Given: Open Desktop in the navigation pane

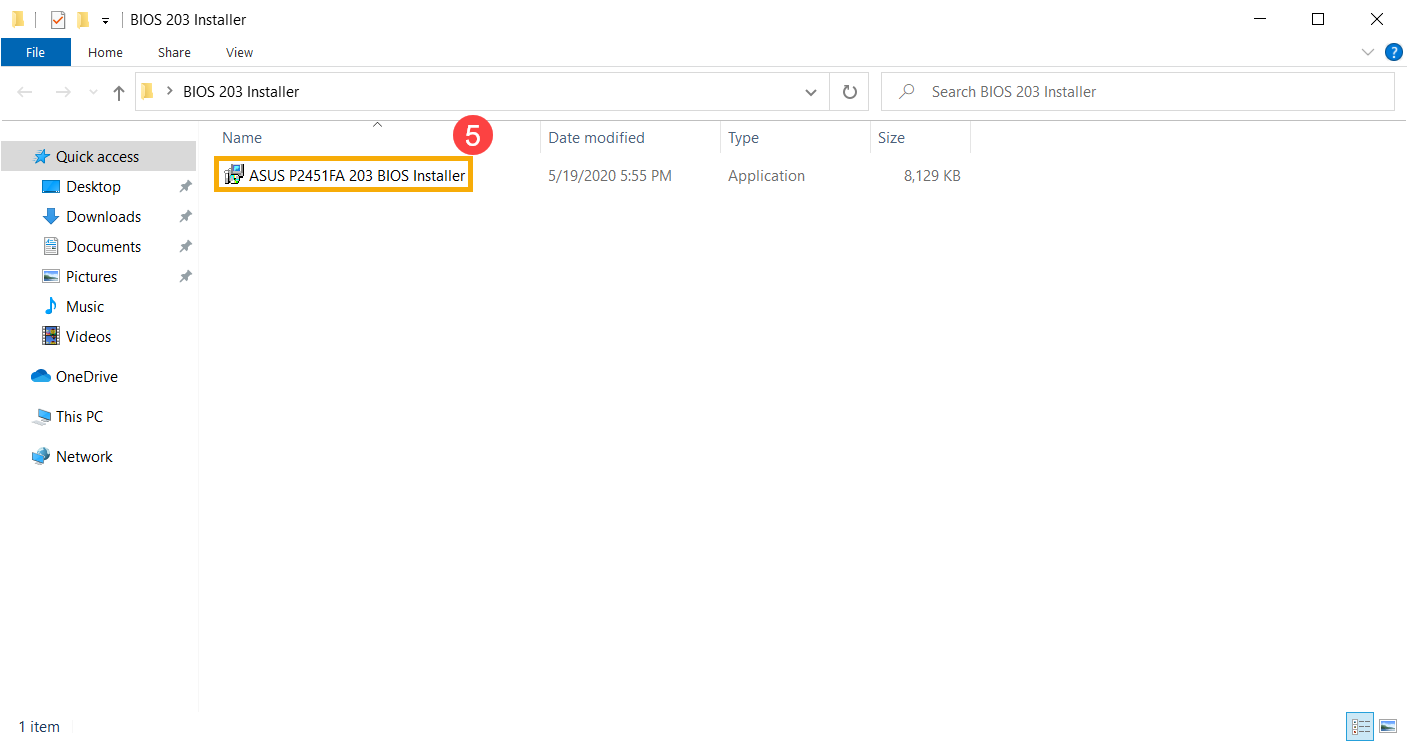Looking at the screenshot, I should click(x=93, y=187).
